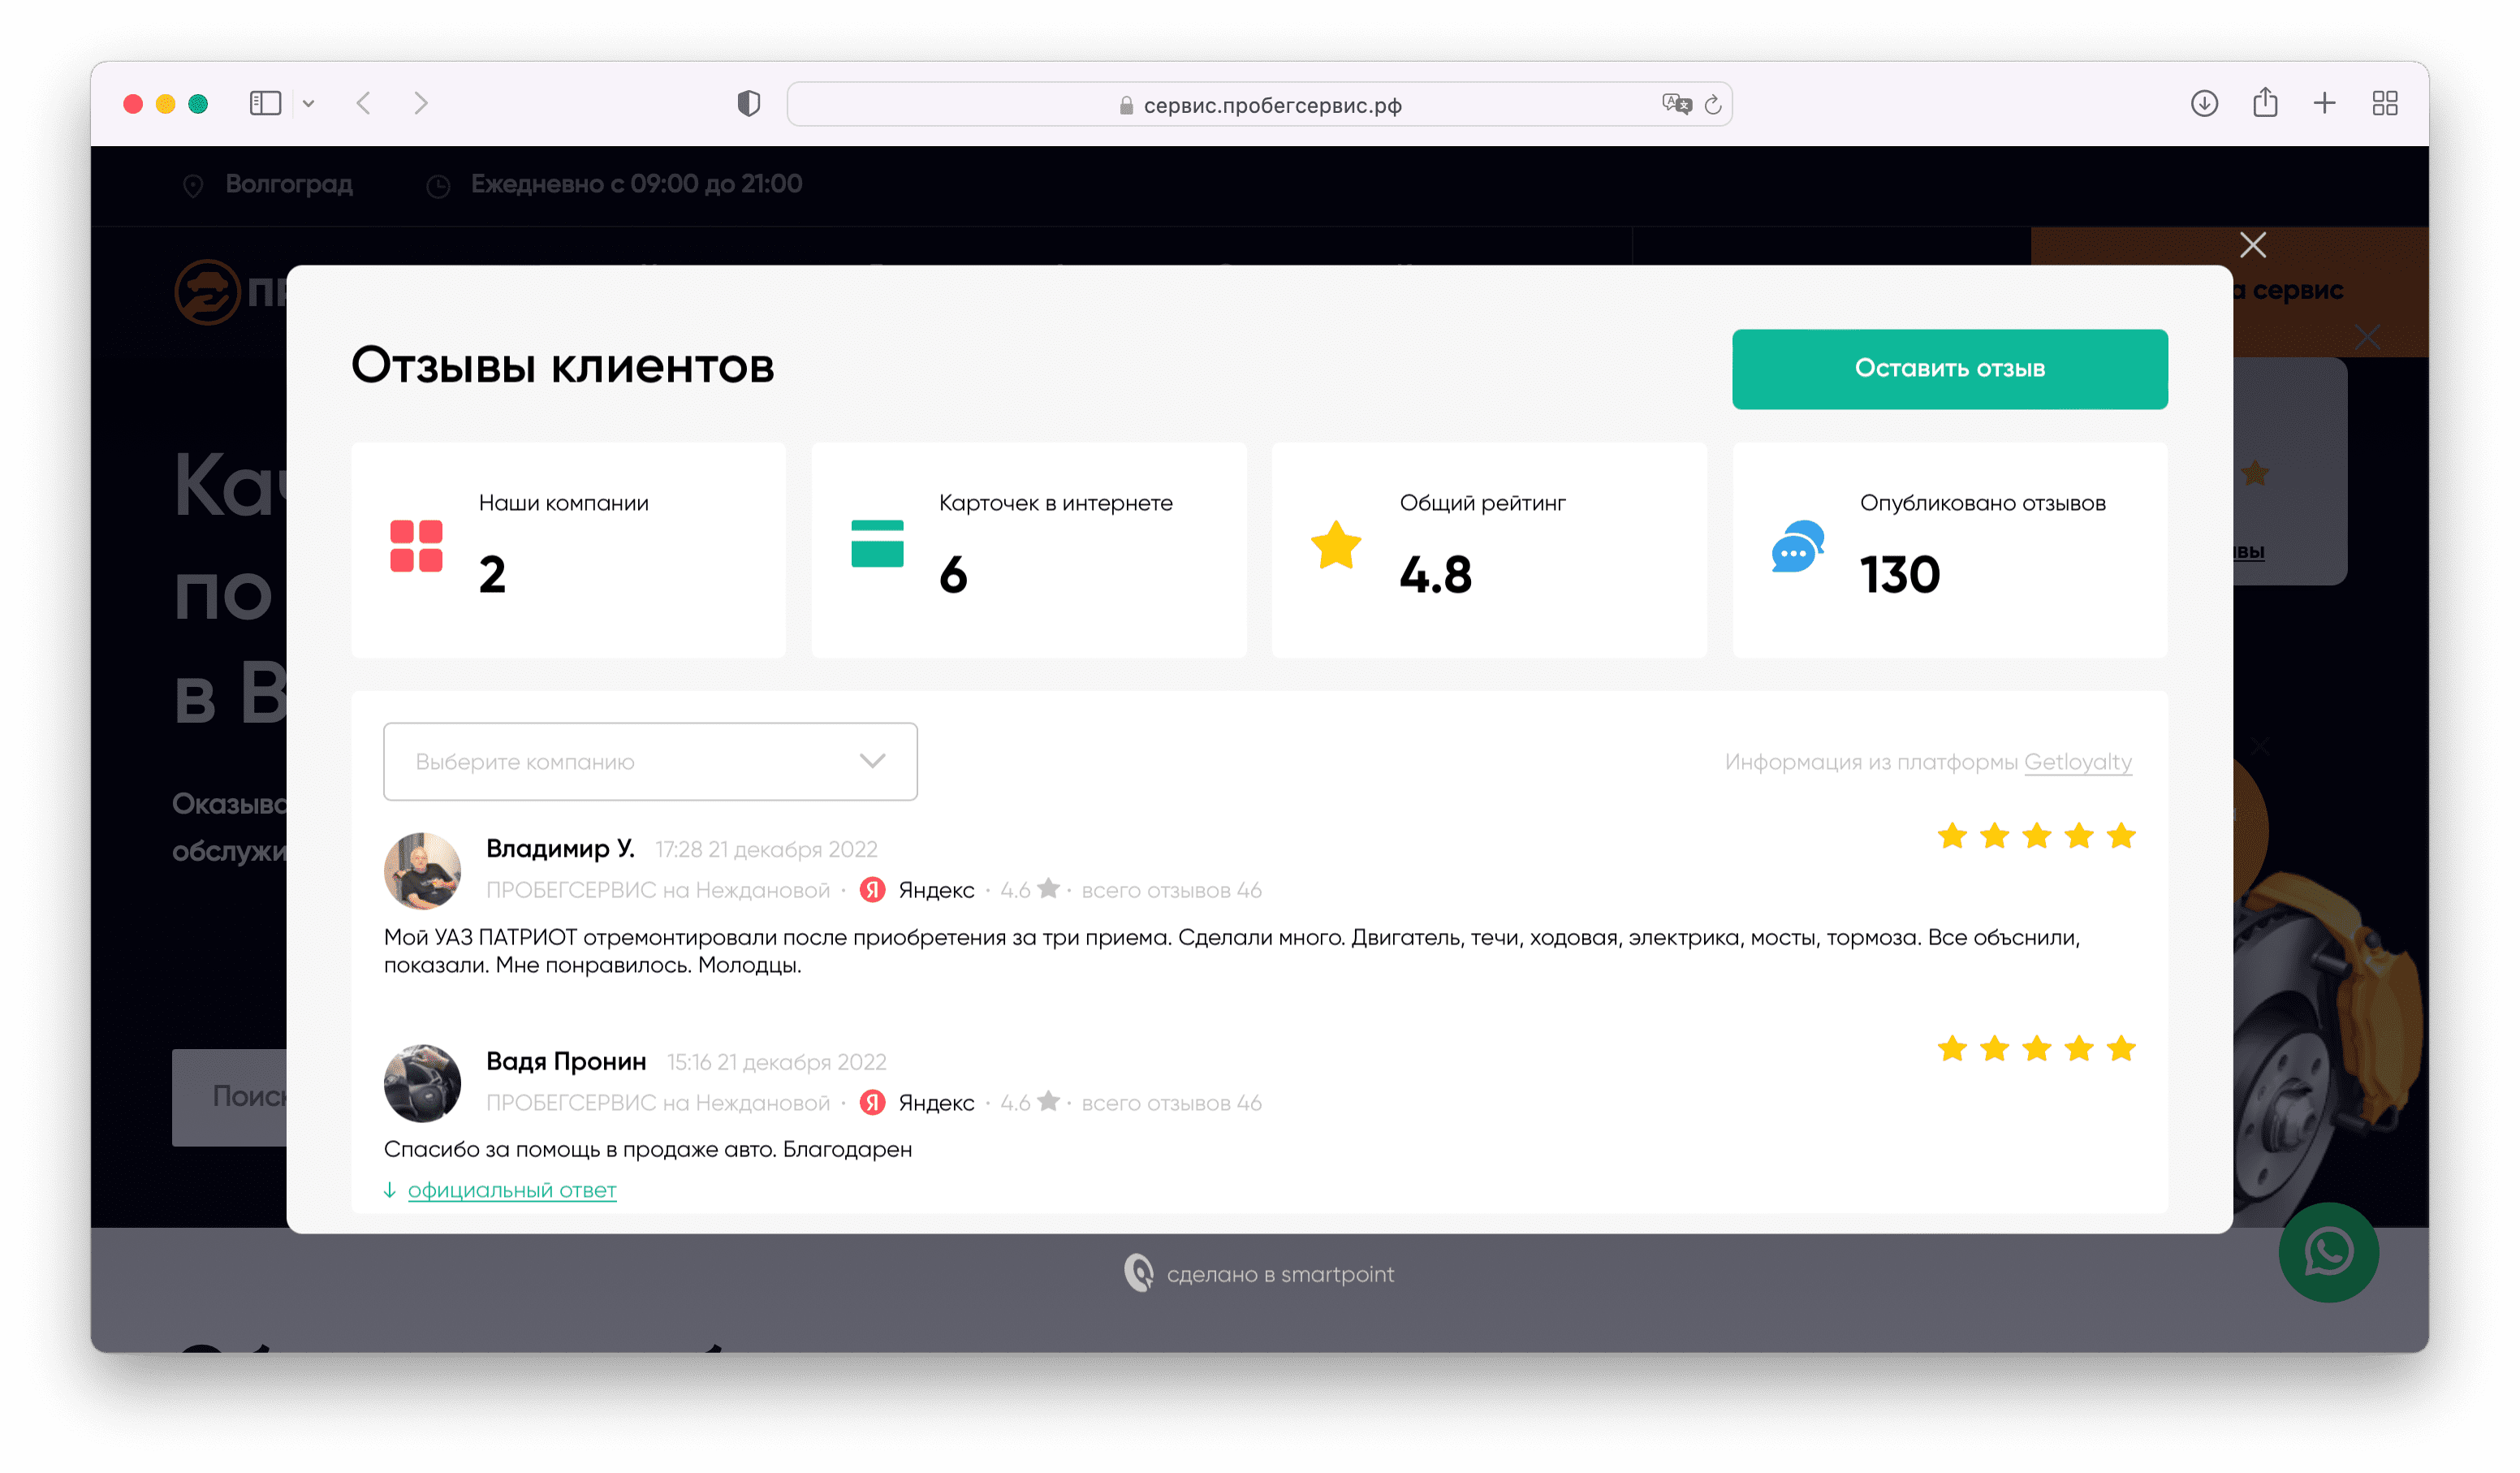Image resolution: width=2520 pixels, height=1473 pixels.
Task: Click Владимир У. reviewer avatar
Action: tap(422, 871)
